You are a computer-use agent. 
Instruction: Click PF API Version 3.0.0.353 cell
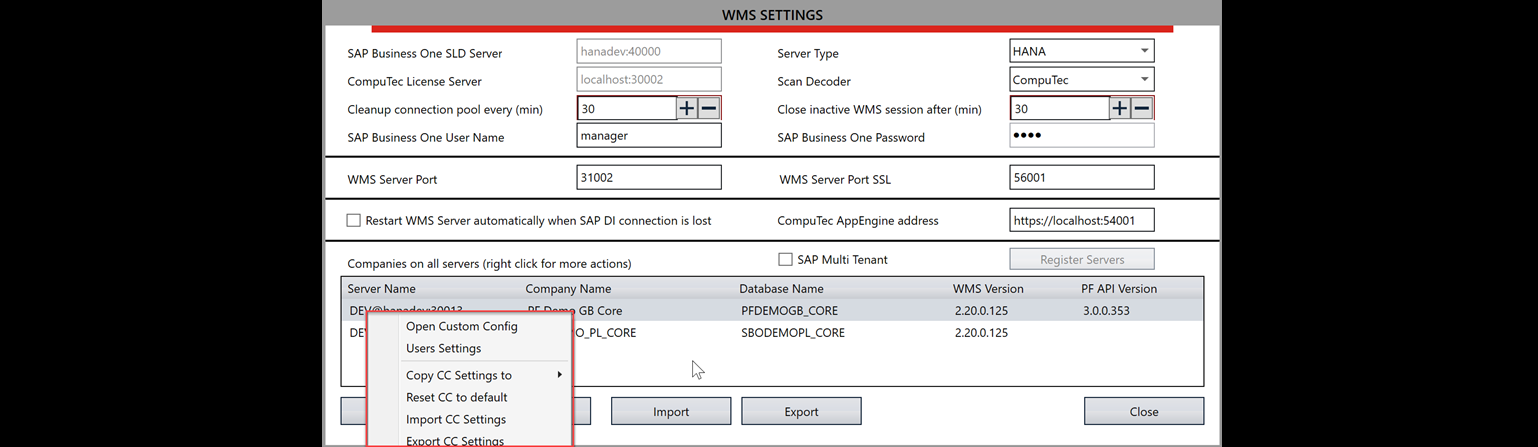point(1106,311)
